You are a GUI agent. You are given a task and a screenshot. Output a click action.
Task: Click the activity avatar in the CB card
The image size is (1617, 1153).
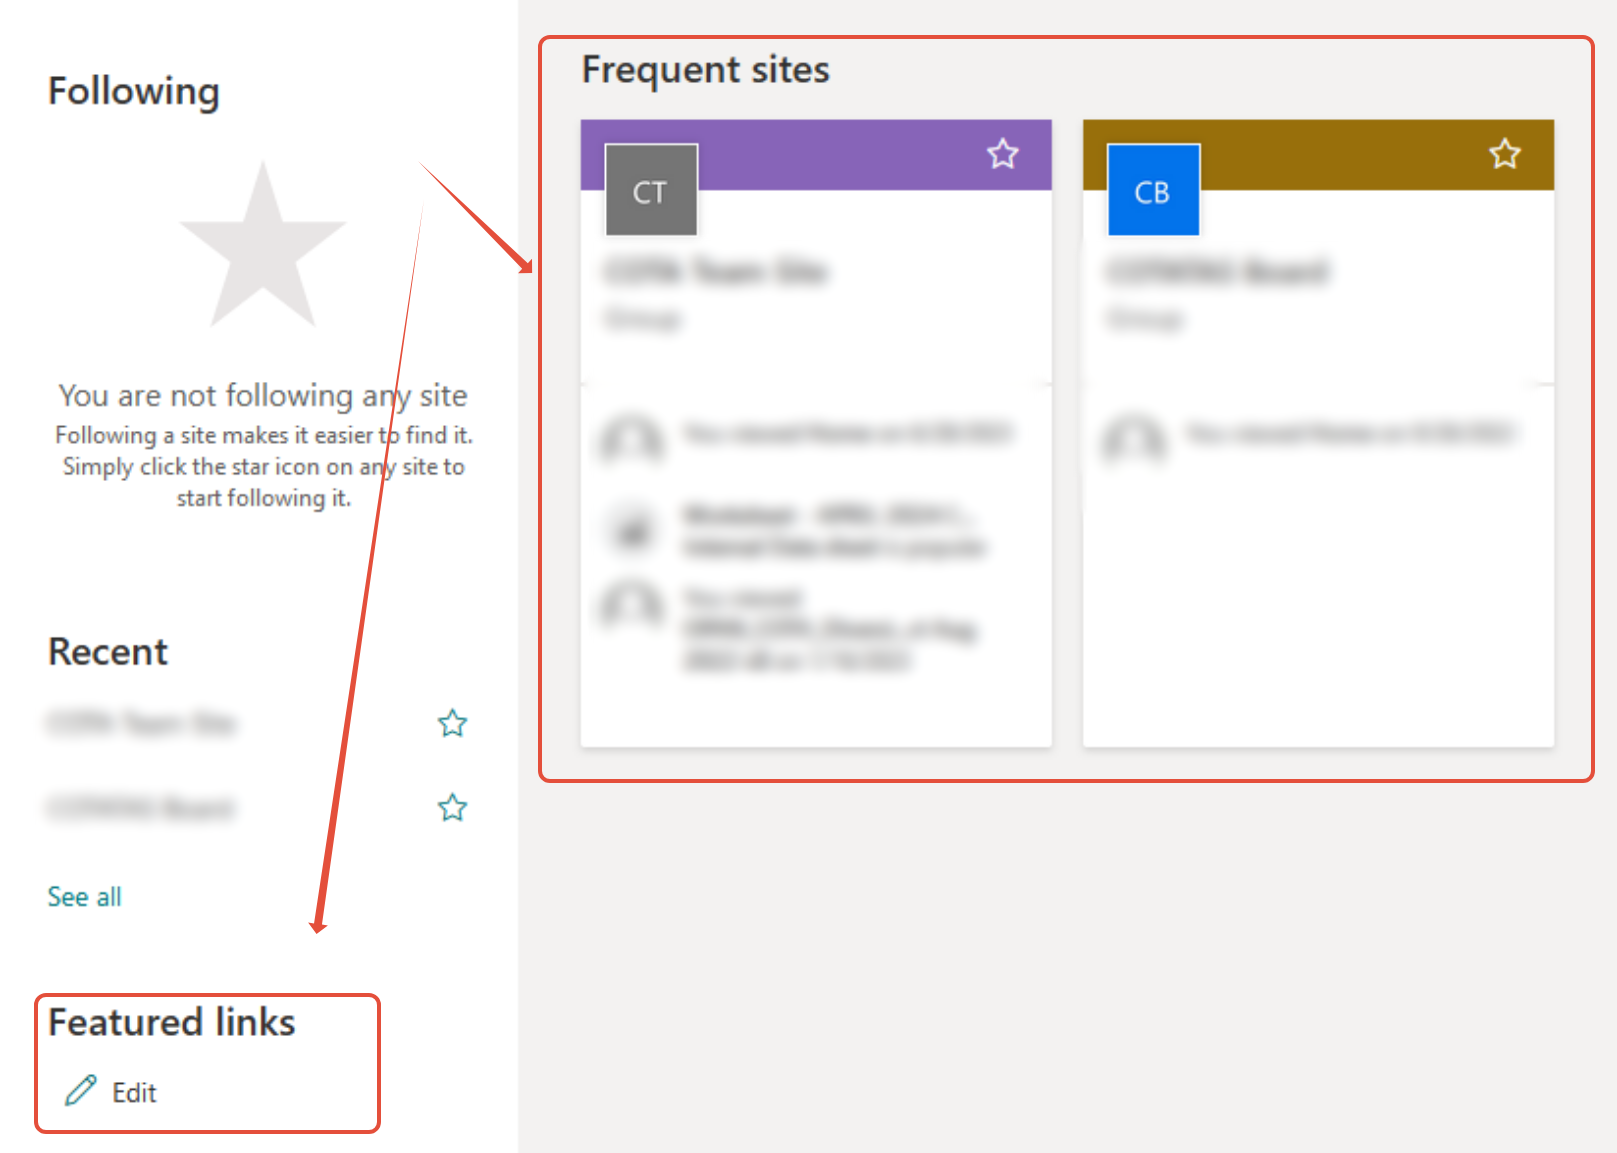pos(1134,437)
